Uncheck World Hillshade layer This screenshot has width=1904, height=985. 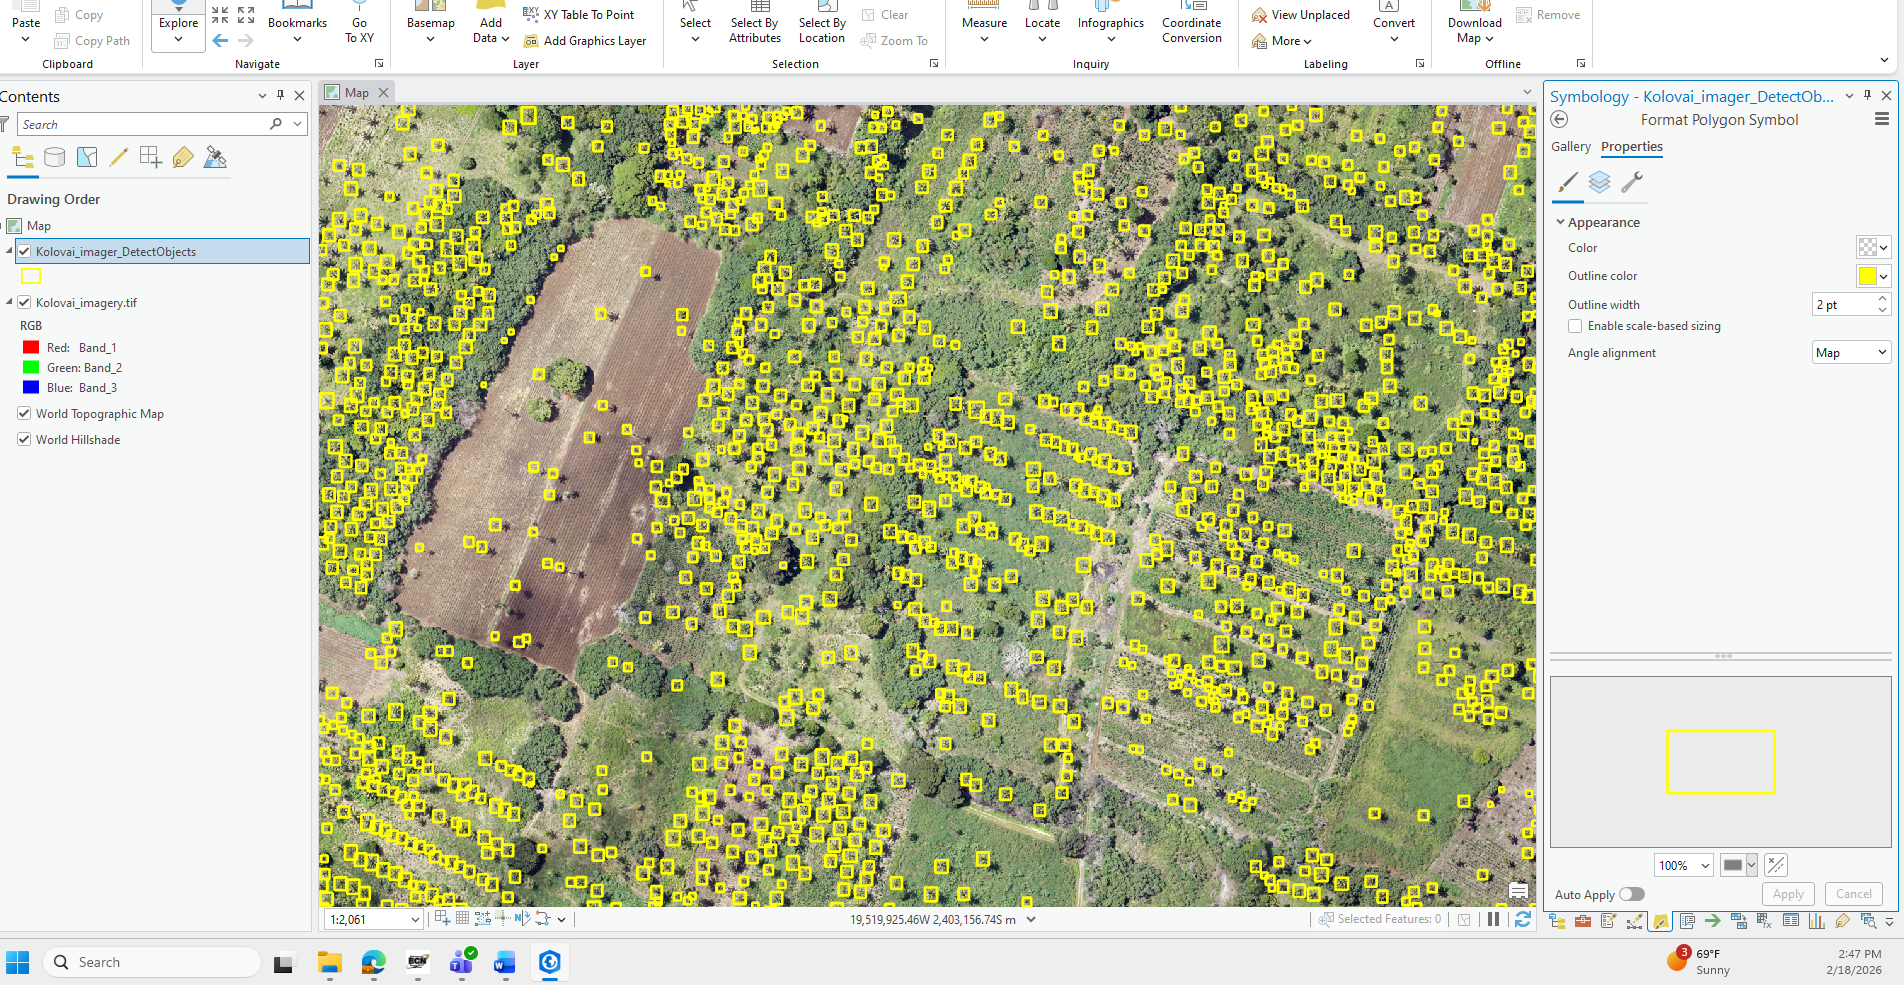[x=24, y=440]
